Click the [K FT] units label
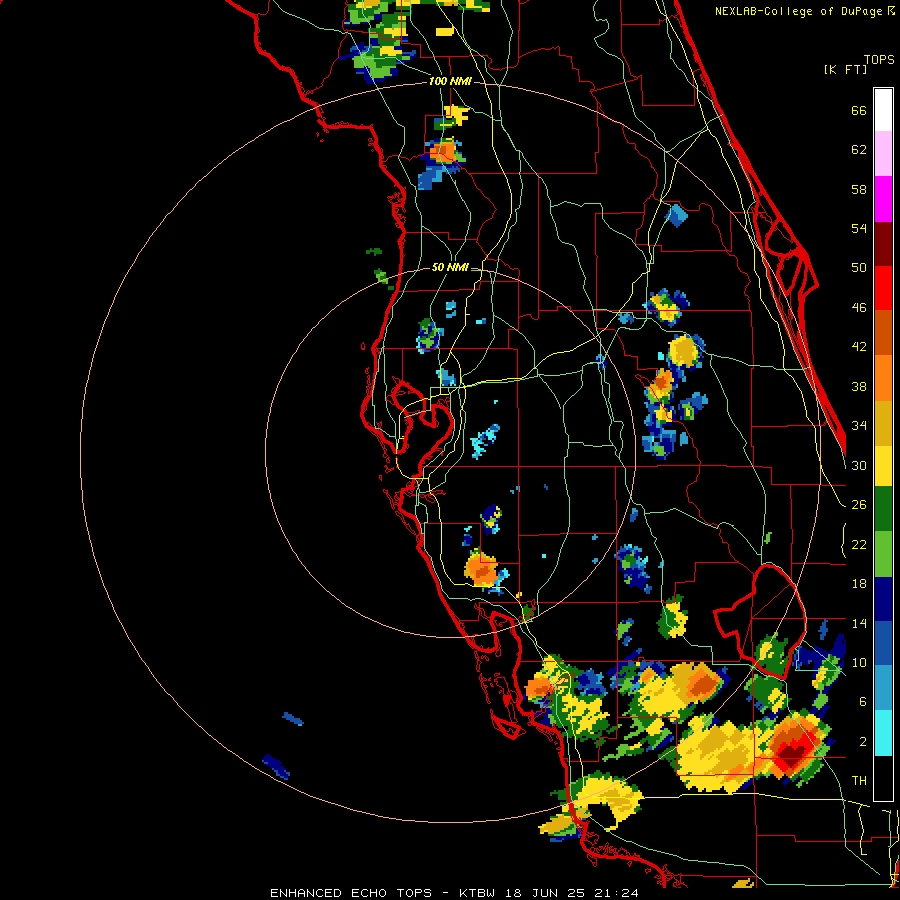Image resolution: width=900 pixels, height=900 pixels. (845, 70)
